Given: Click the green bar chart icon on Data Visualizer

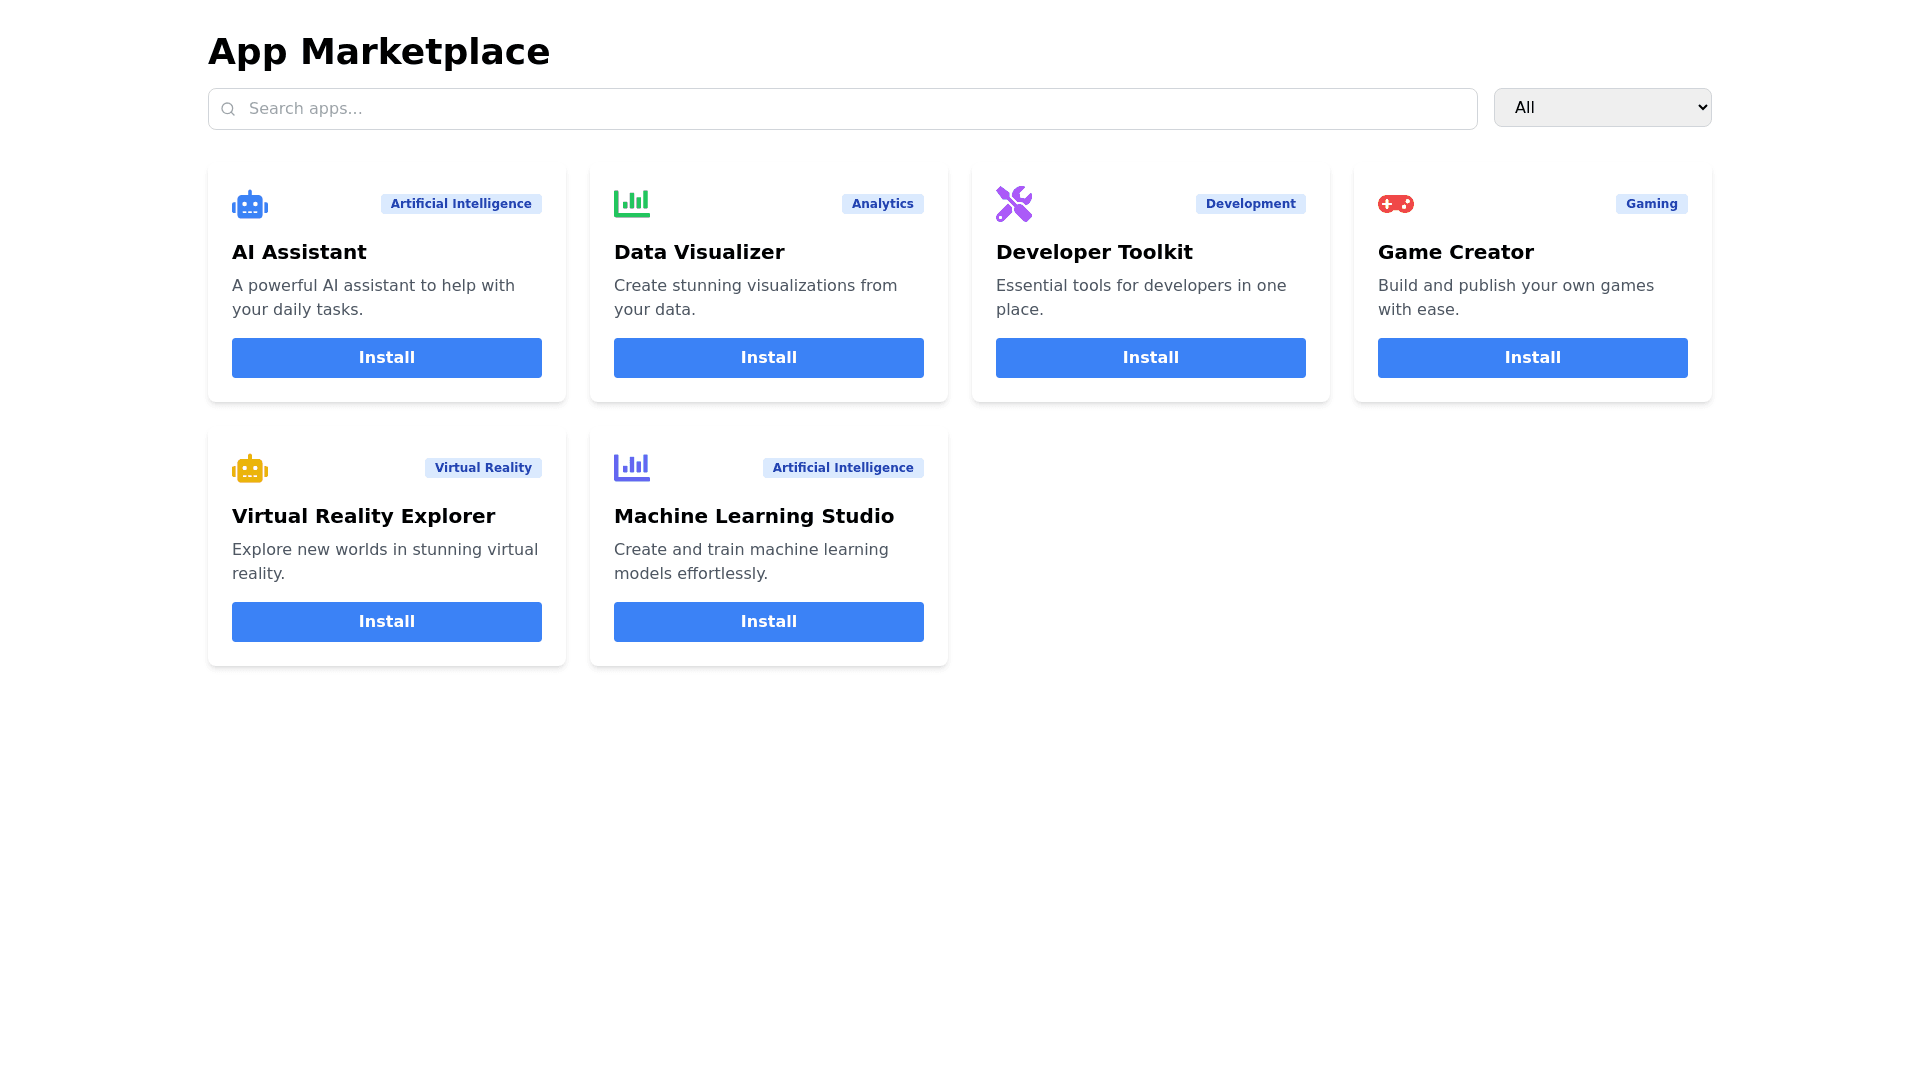Looking at the screenshot, I should tap(631, 204).
